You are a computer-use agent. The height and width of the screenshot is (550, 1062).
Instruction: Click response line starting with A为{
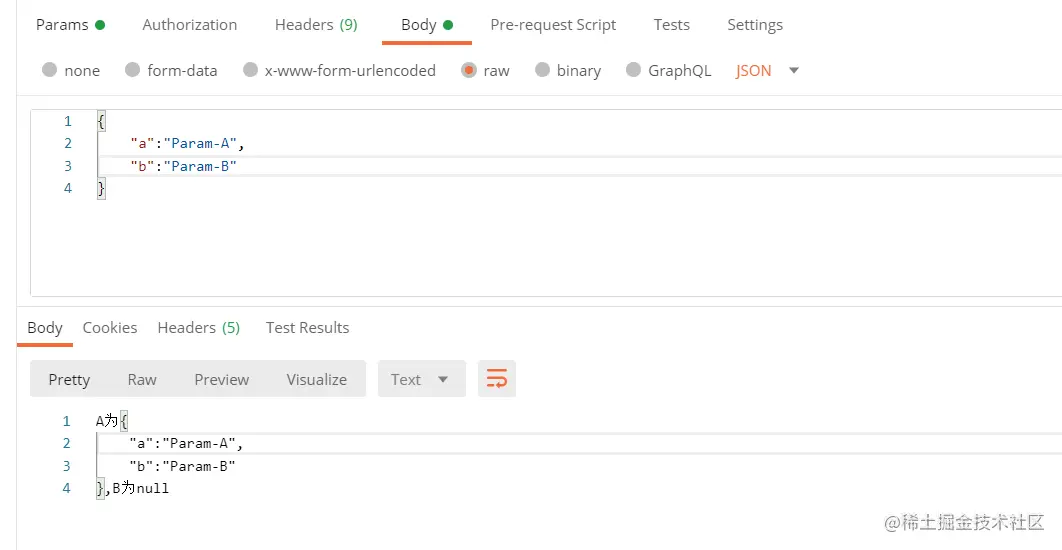click(x=112, y=421)
